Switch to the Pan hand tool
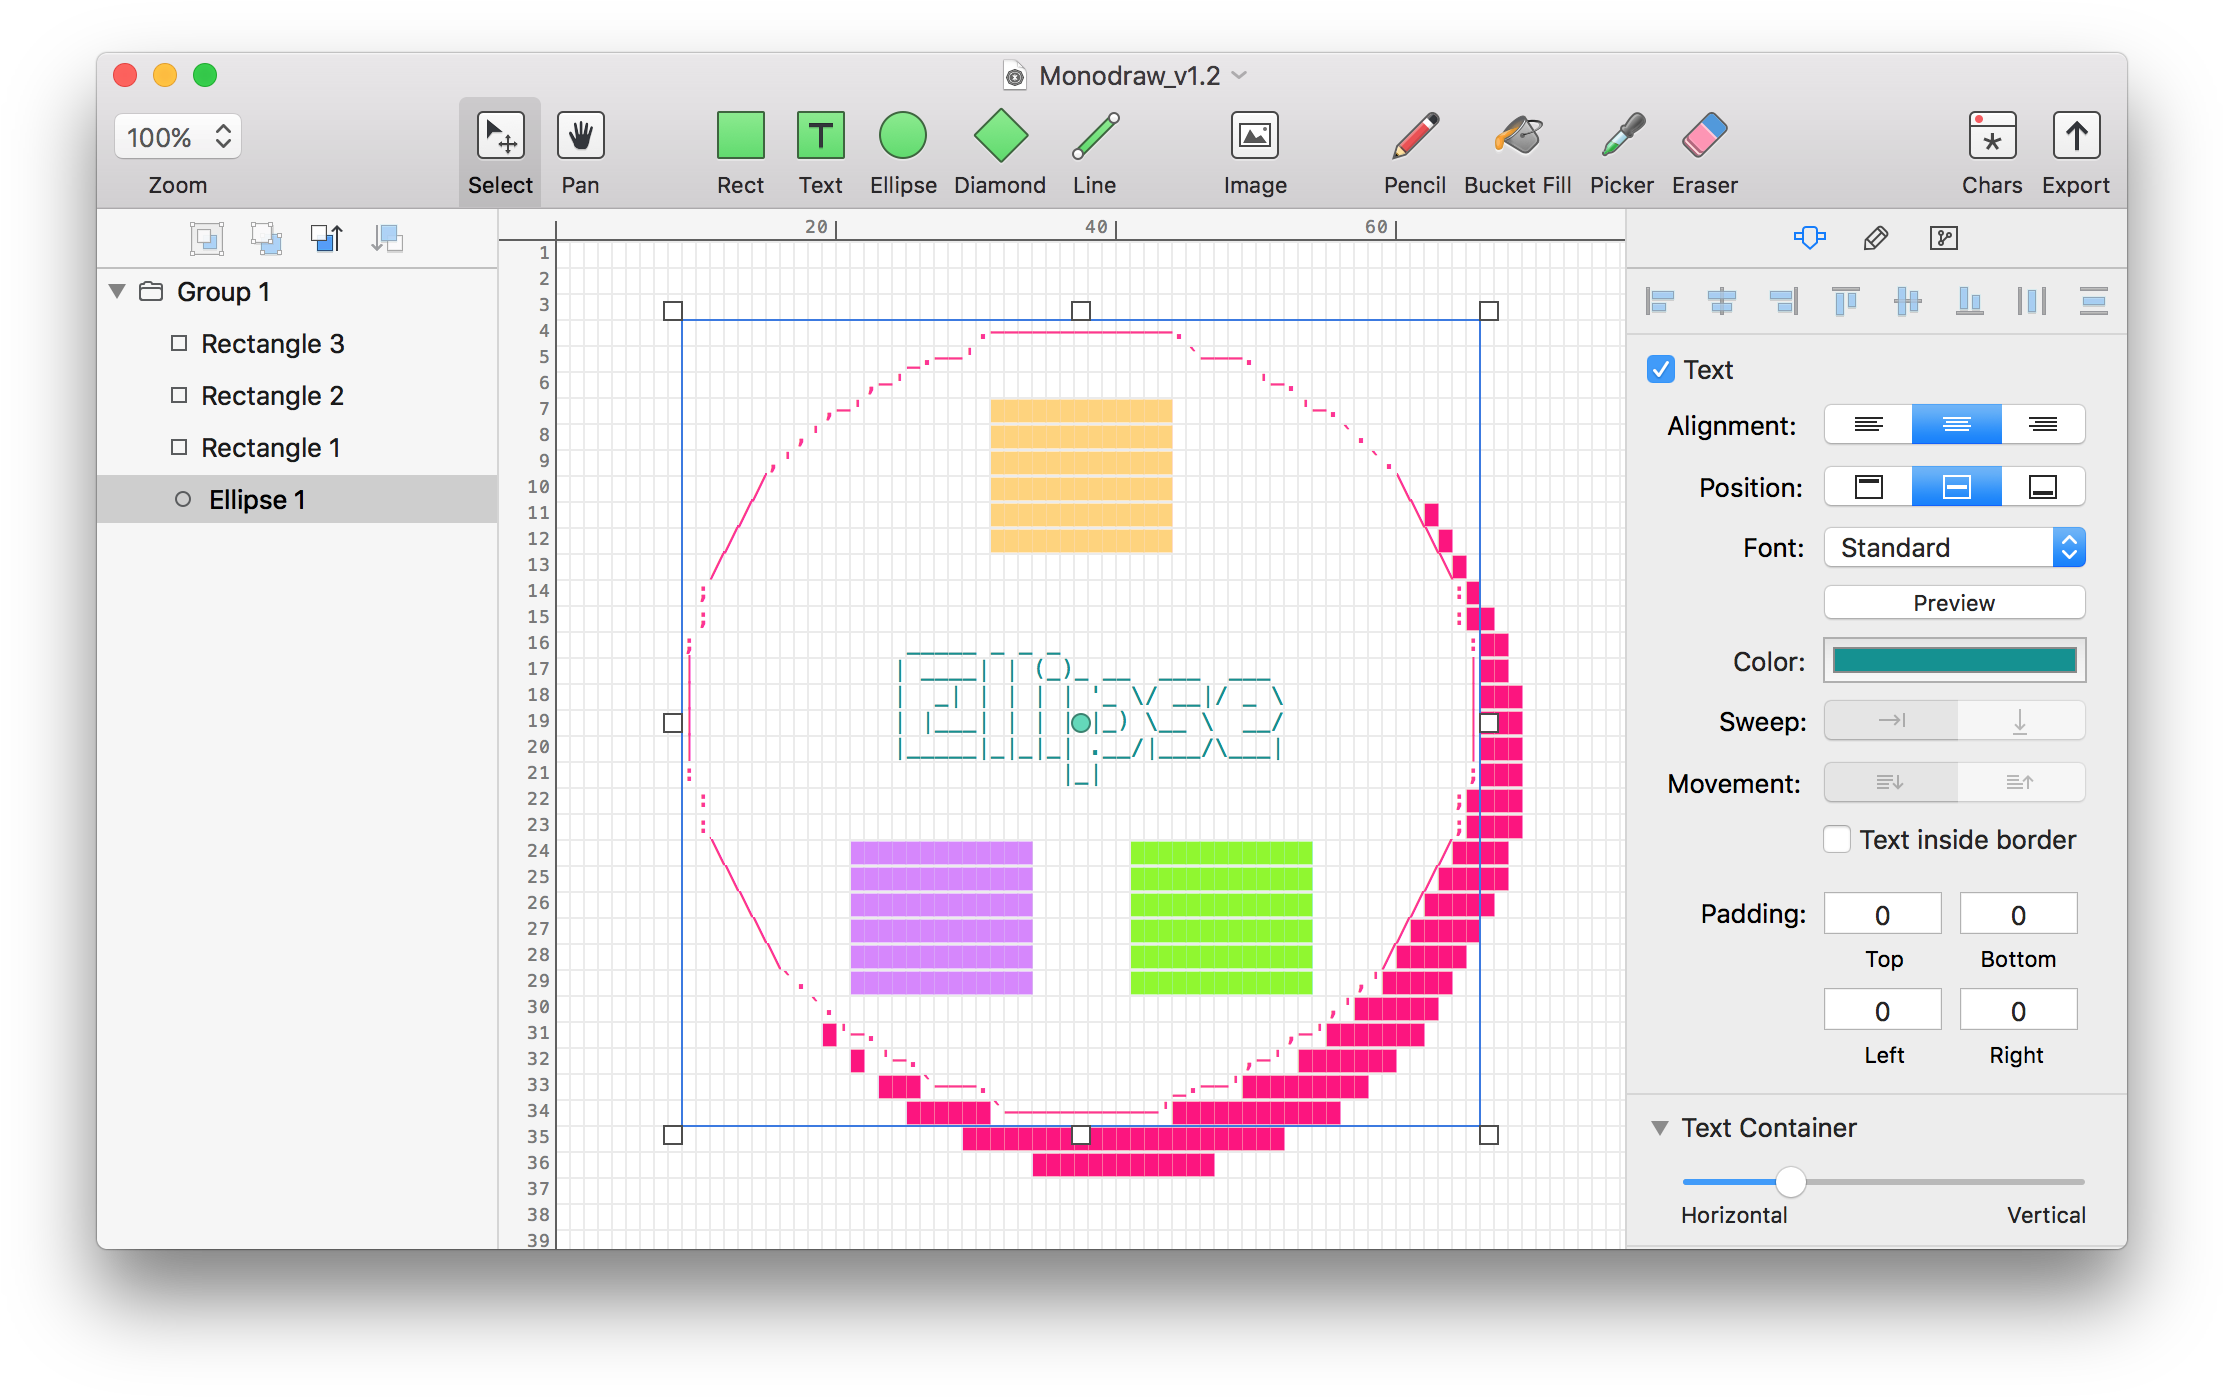Viewport: 2223px width, 1397px height. pyautogui.click(x=580, y=137)
